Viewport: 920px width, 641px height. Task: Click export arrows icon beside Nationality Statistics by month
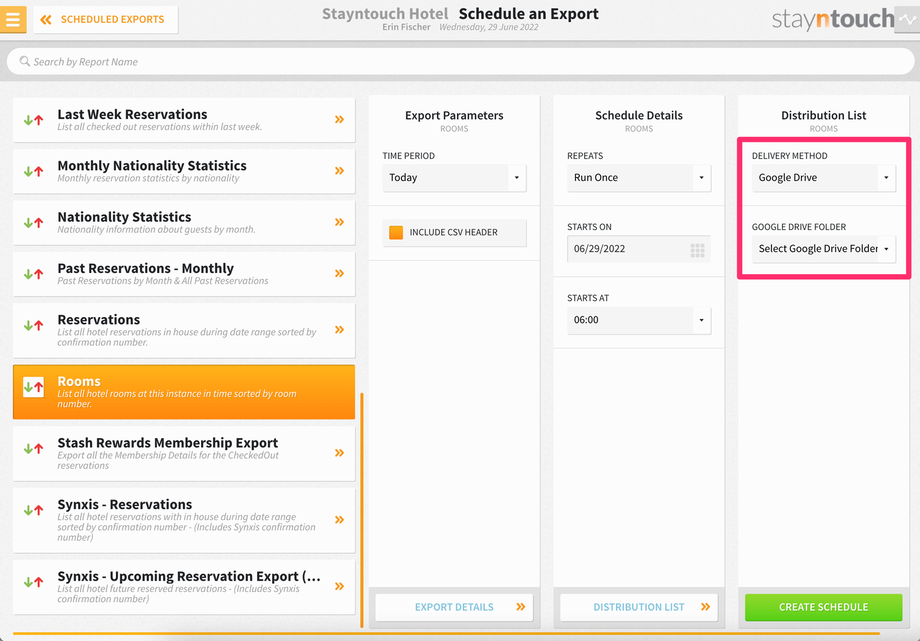(33, 222)
